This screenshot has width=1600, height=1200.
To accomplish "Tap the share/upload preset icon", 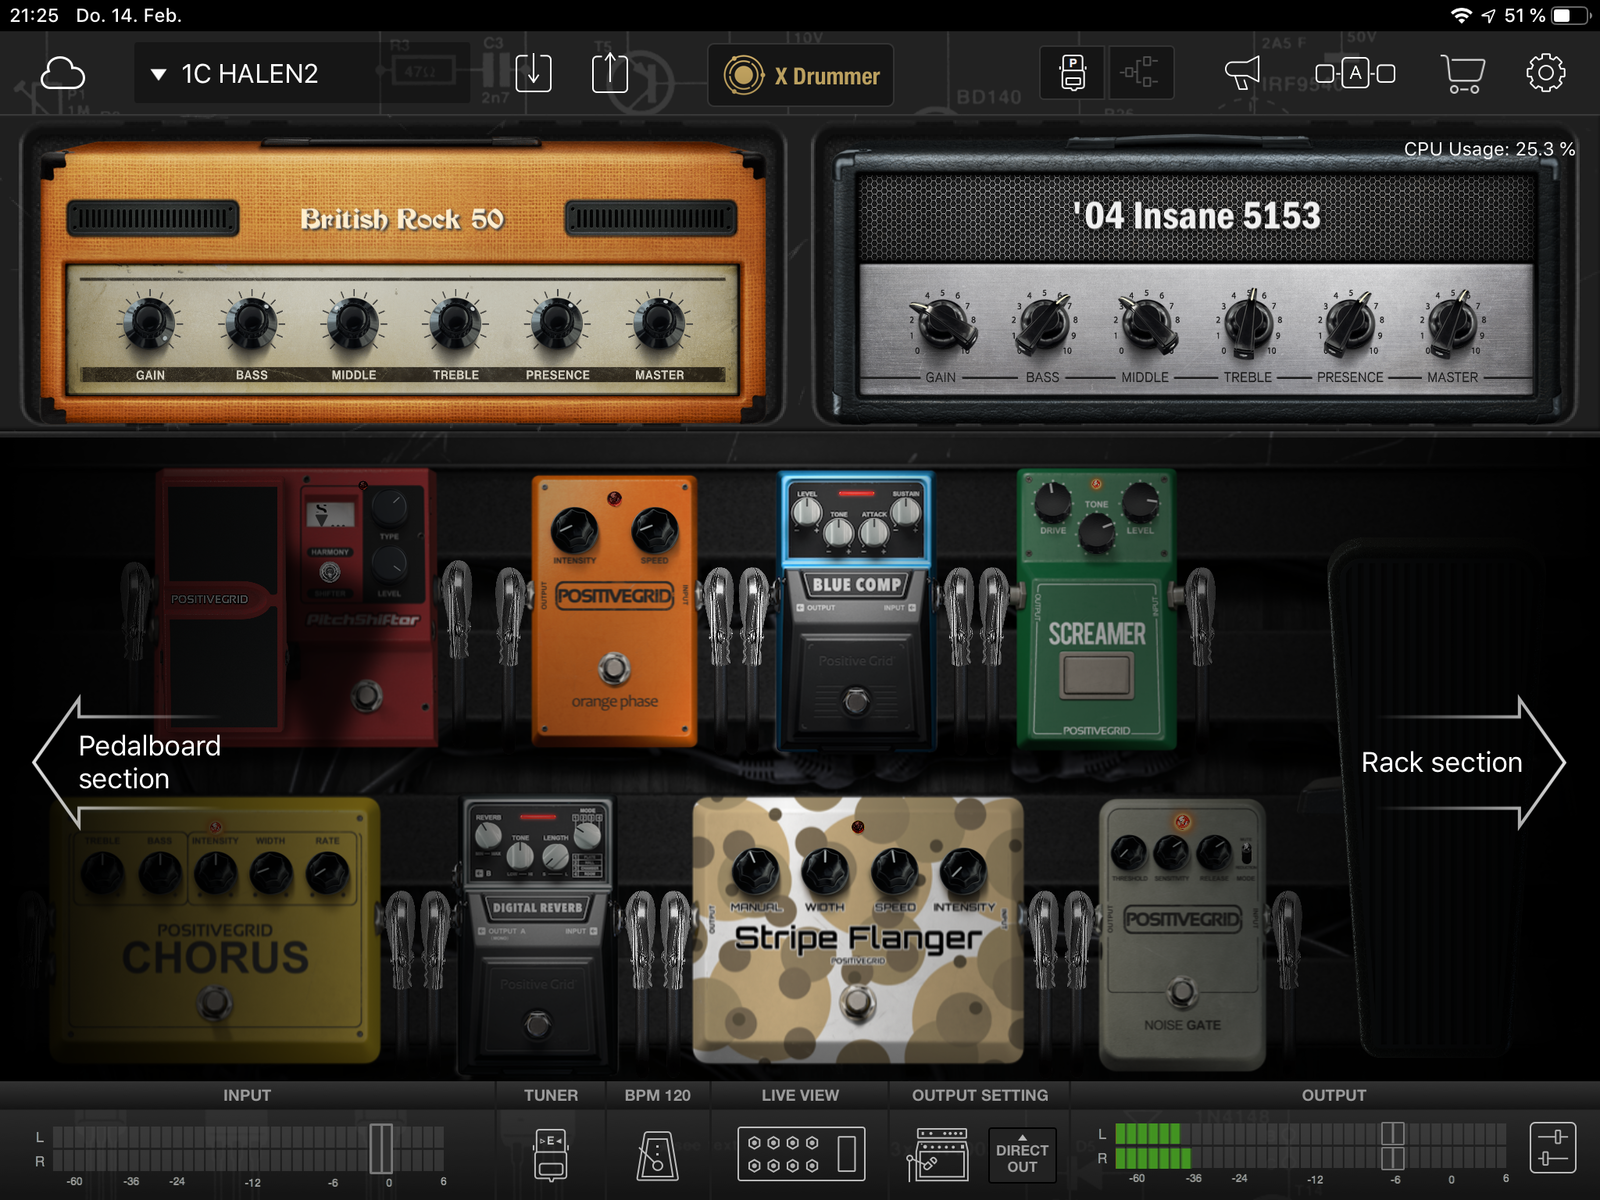I will click(x=610, y=73).
